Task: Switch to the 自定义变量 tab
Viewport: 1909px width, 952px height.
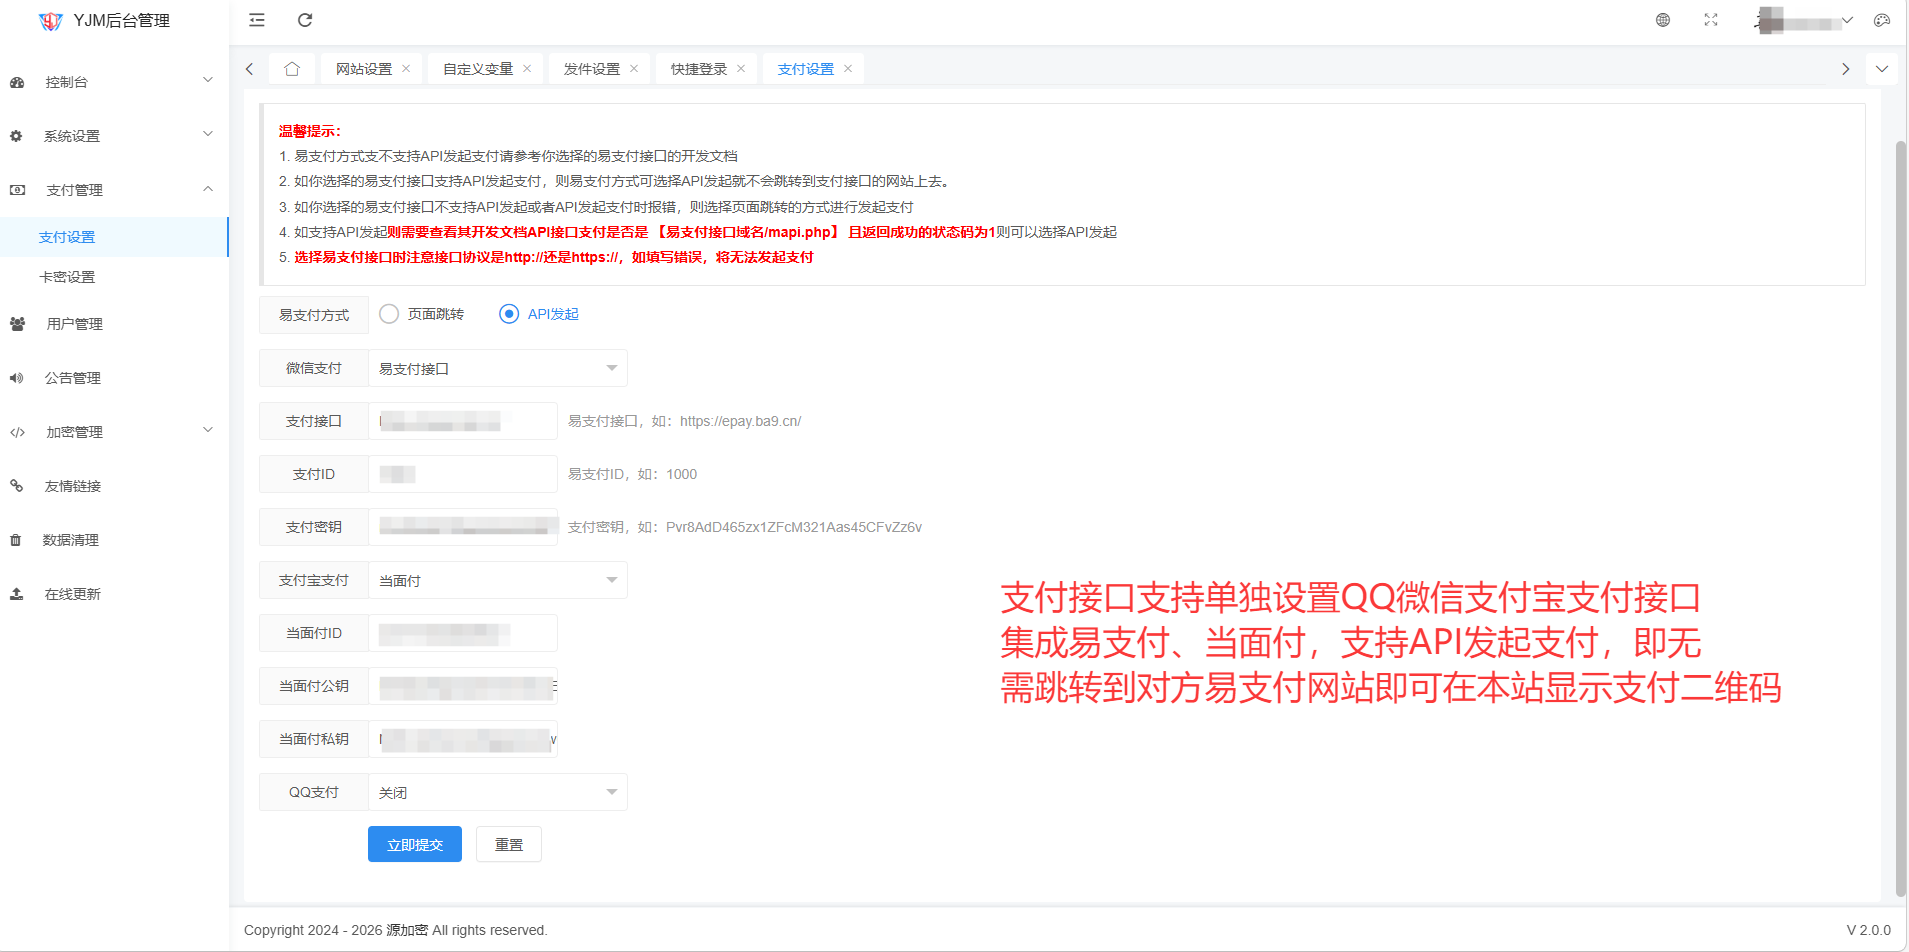Action: pyautogui.click(x=477, y=69)
